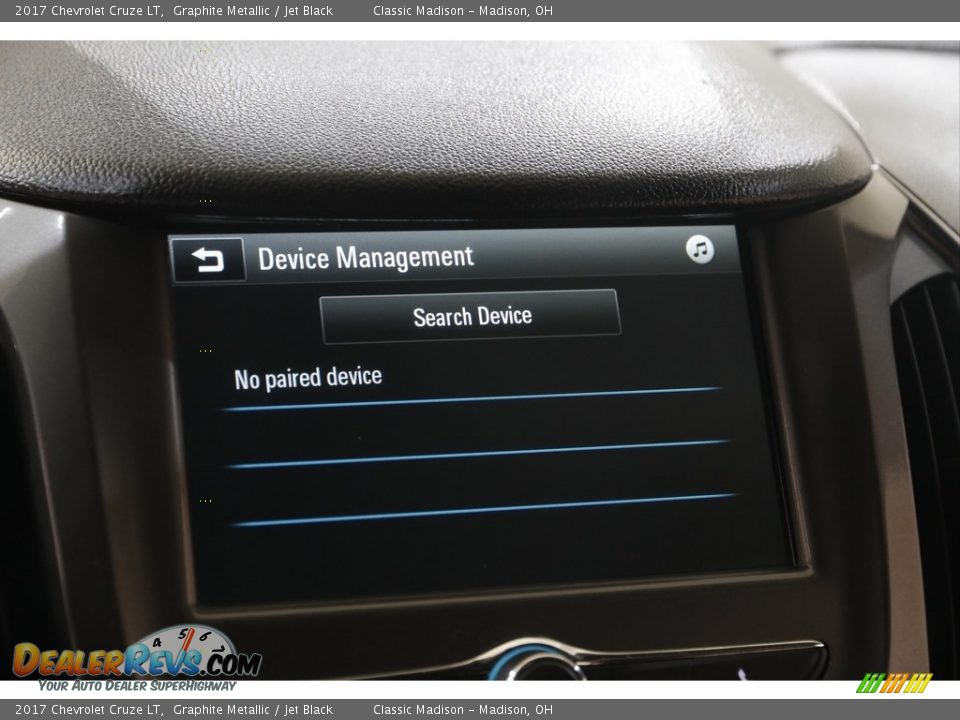960x720 pixels.
Task: Click the "Device Management" screen title
Action: (x=366, y=258)
